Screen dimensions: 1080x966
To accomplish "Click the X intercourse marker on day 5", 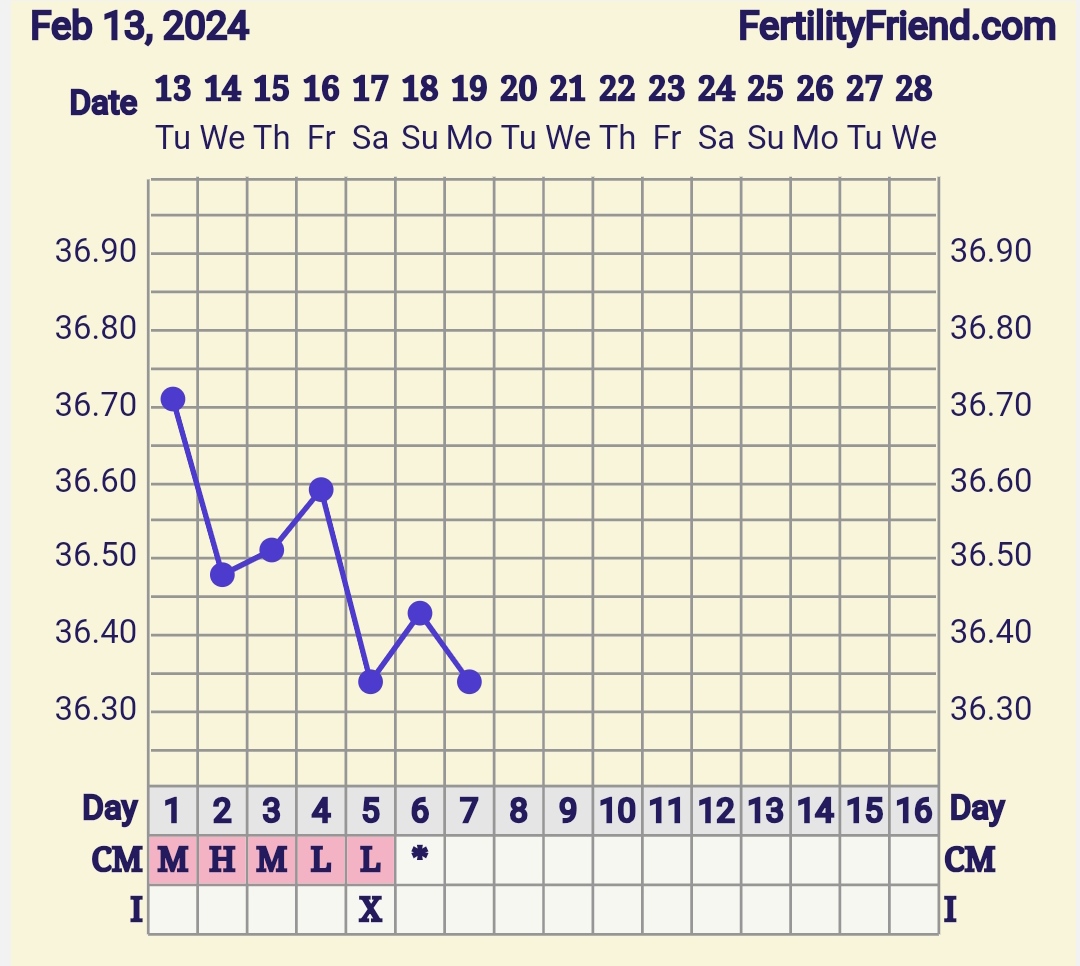I will point(370,910).
